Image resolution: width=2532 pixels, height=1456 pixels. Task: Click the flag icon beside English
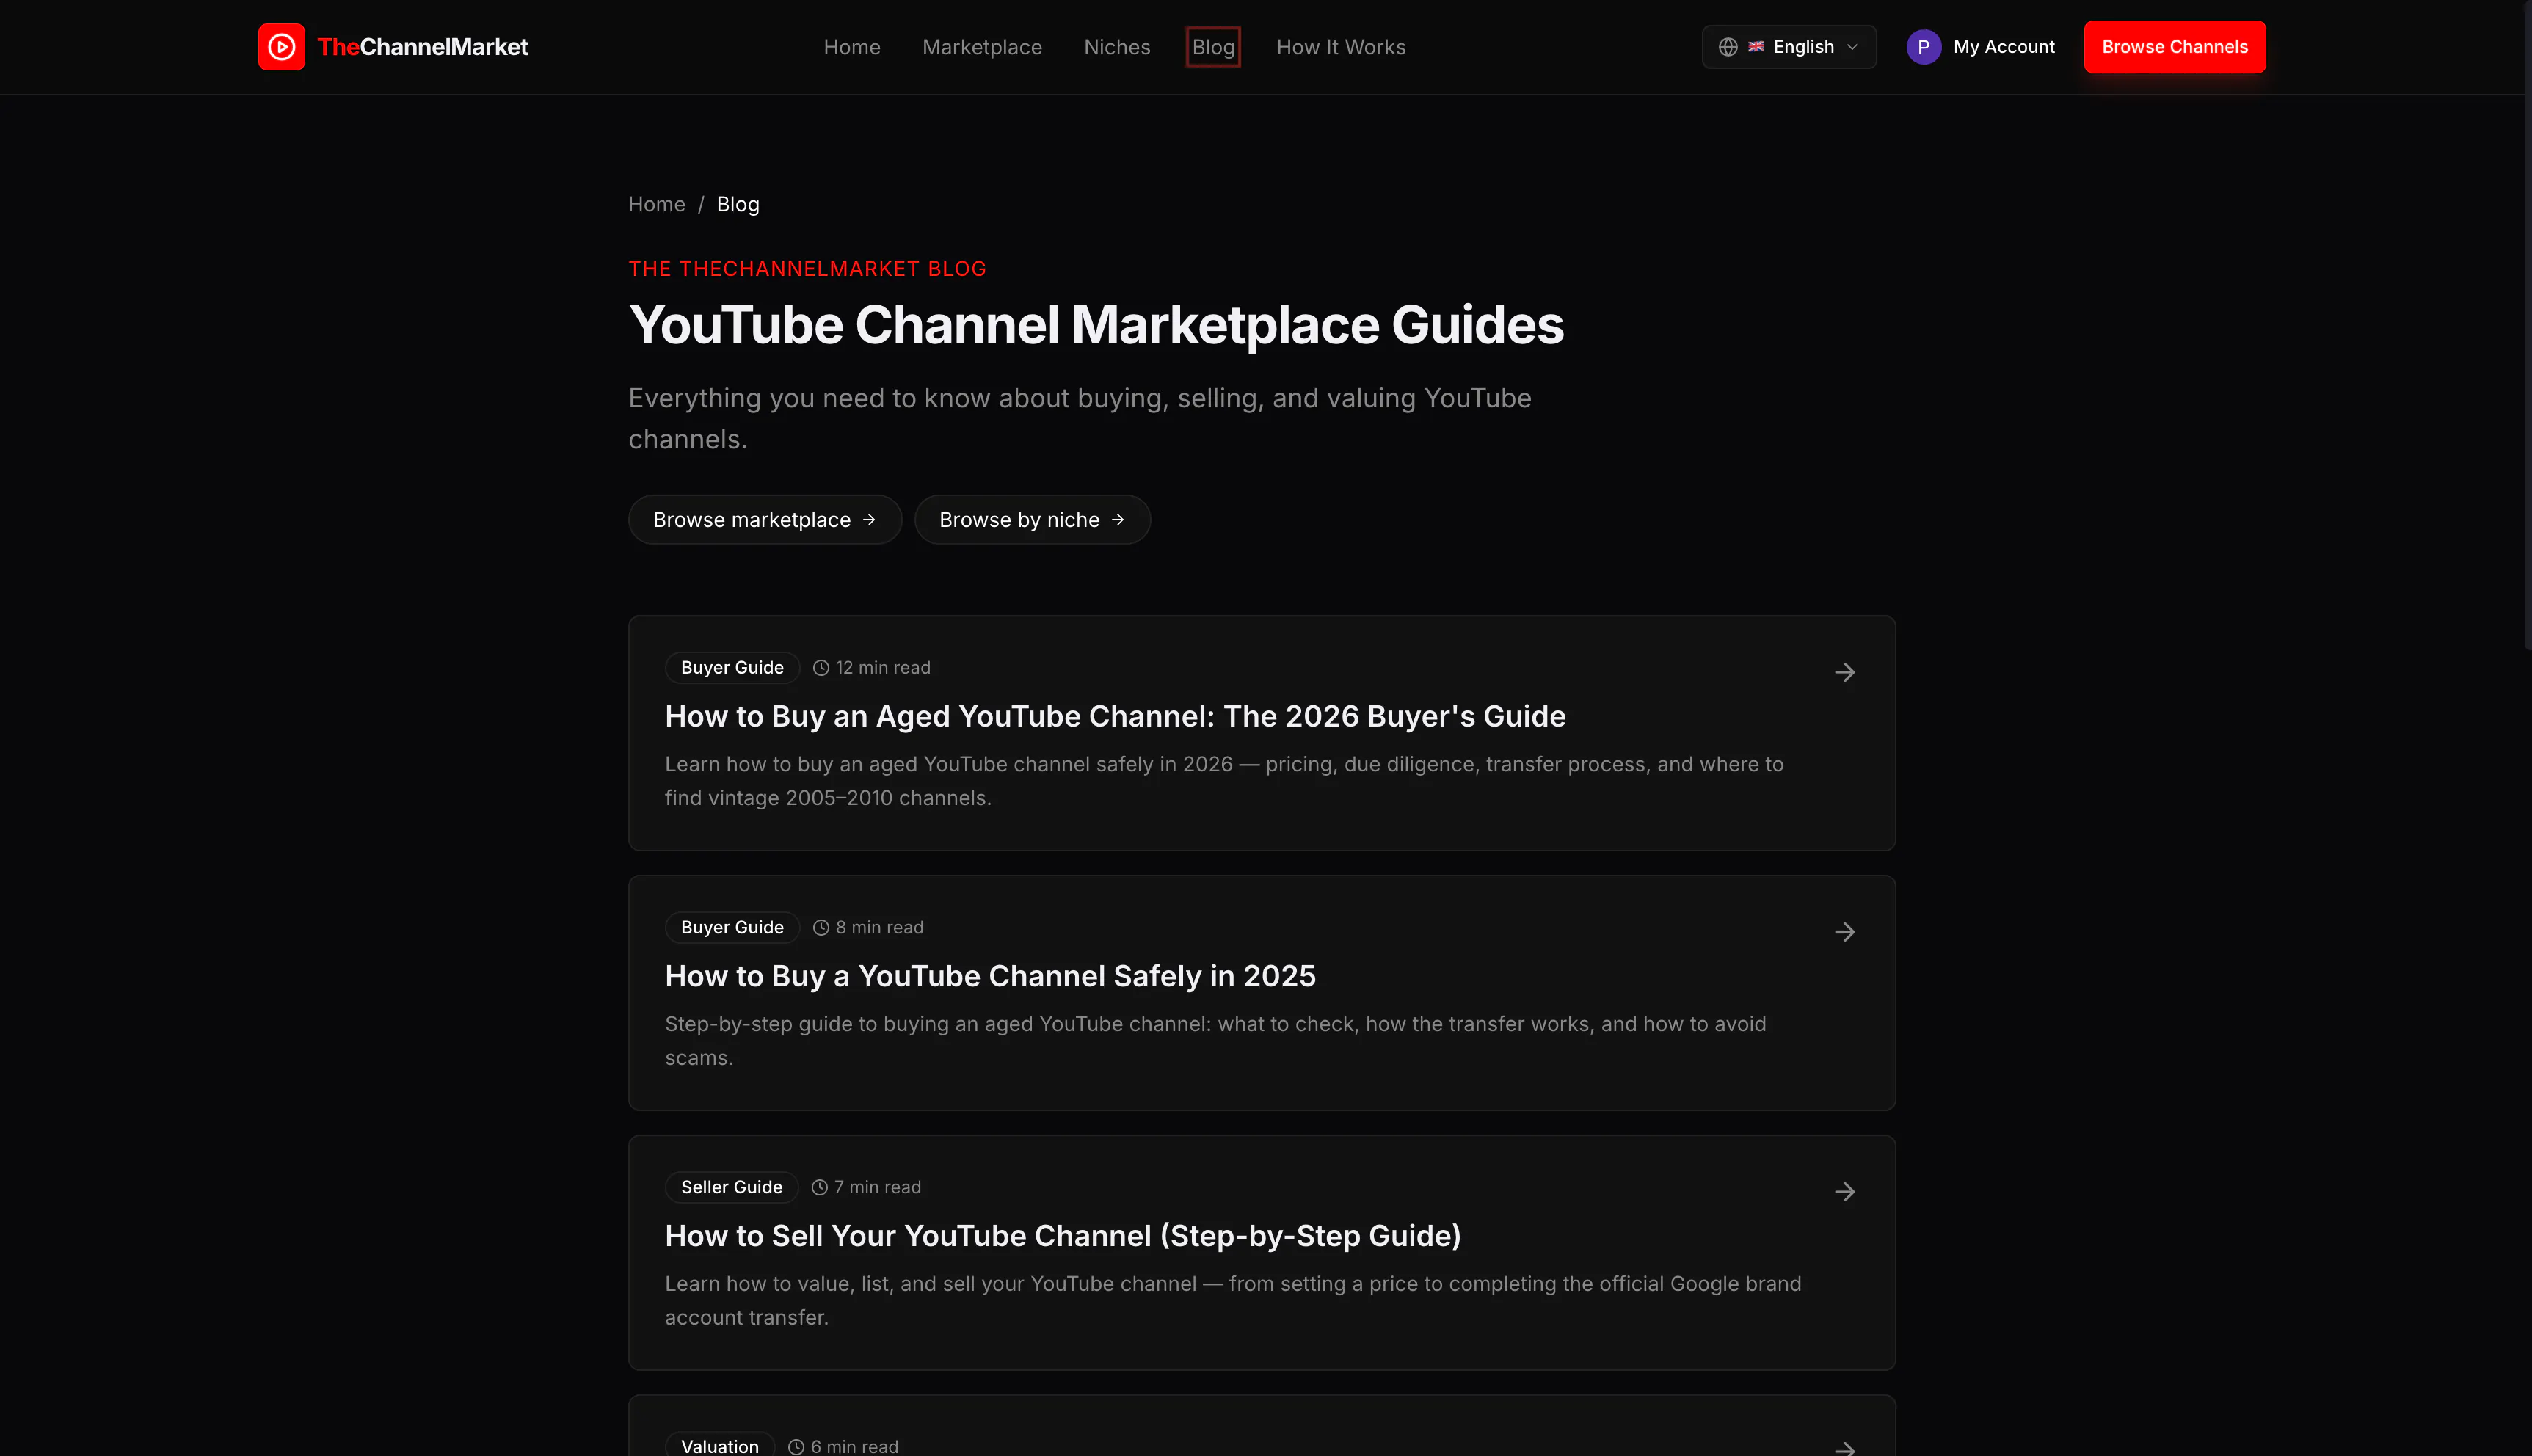tap(1756, 47)
